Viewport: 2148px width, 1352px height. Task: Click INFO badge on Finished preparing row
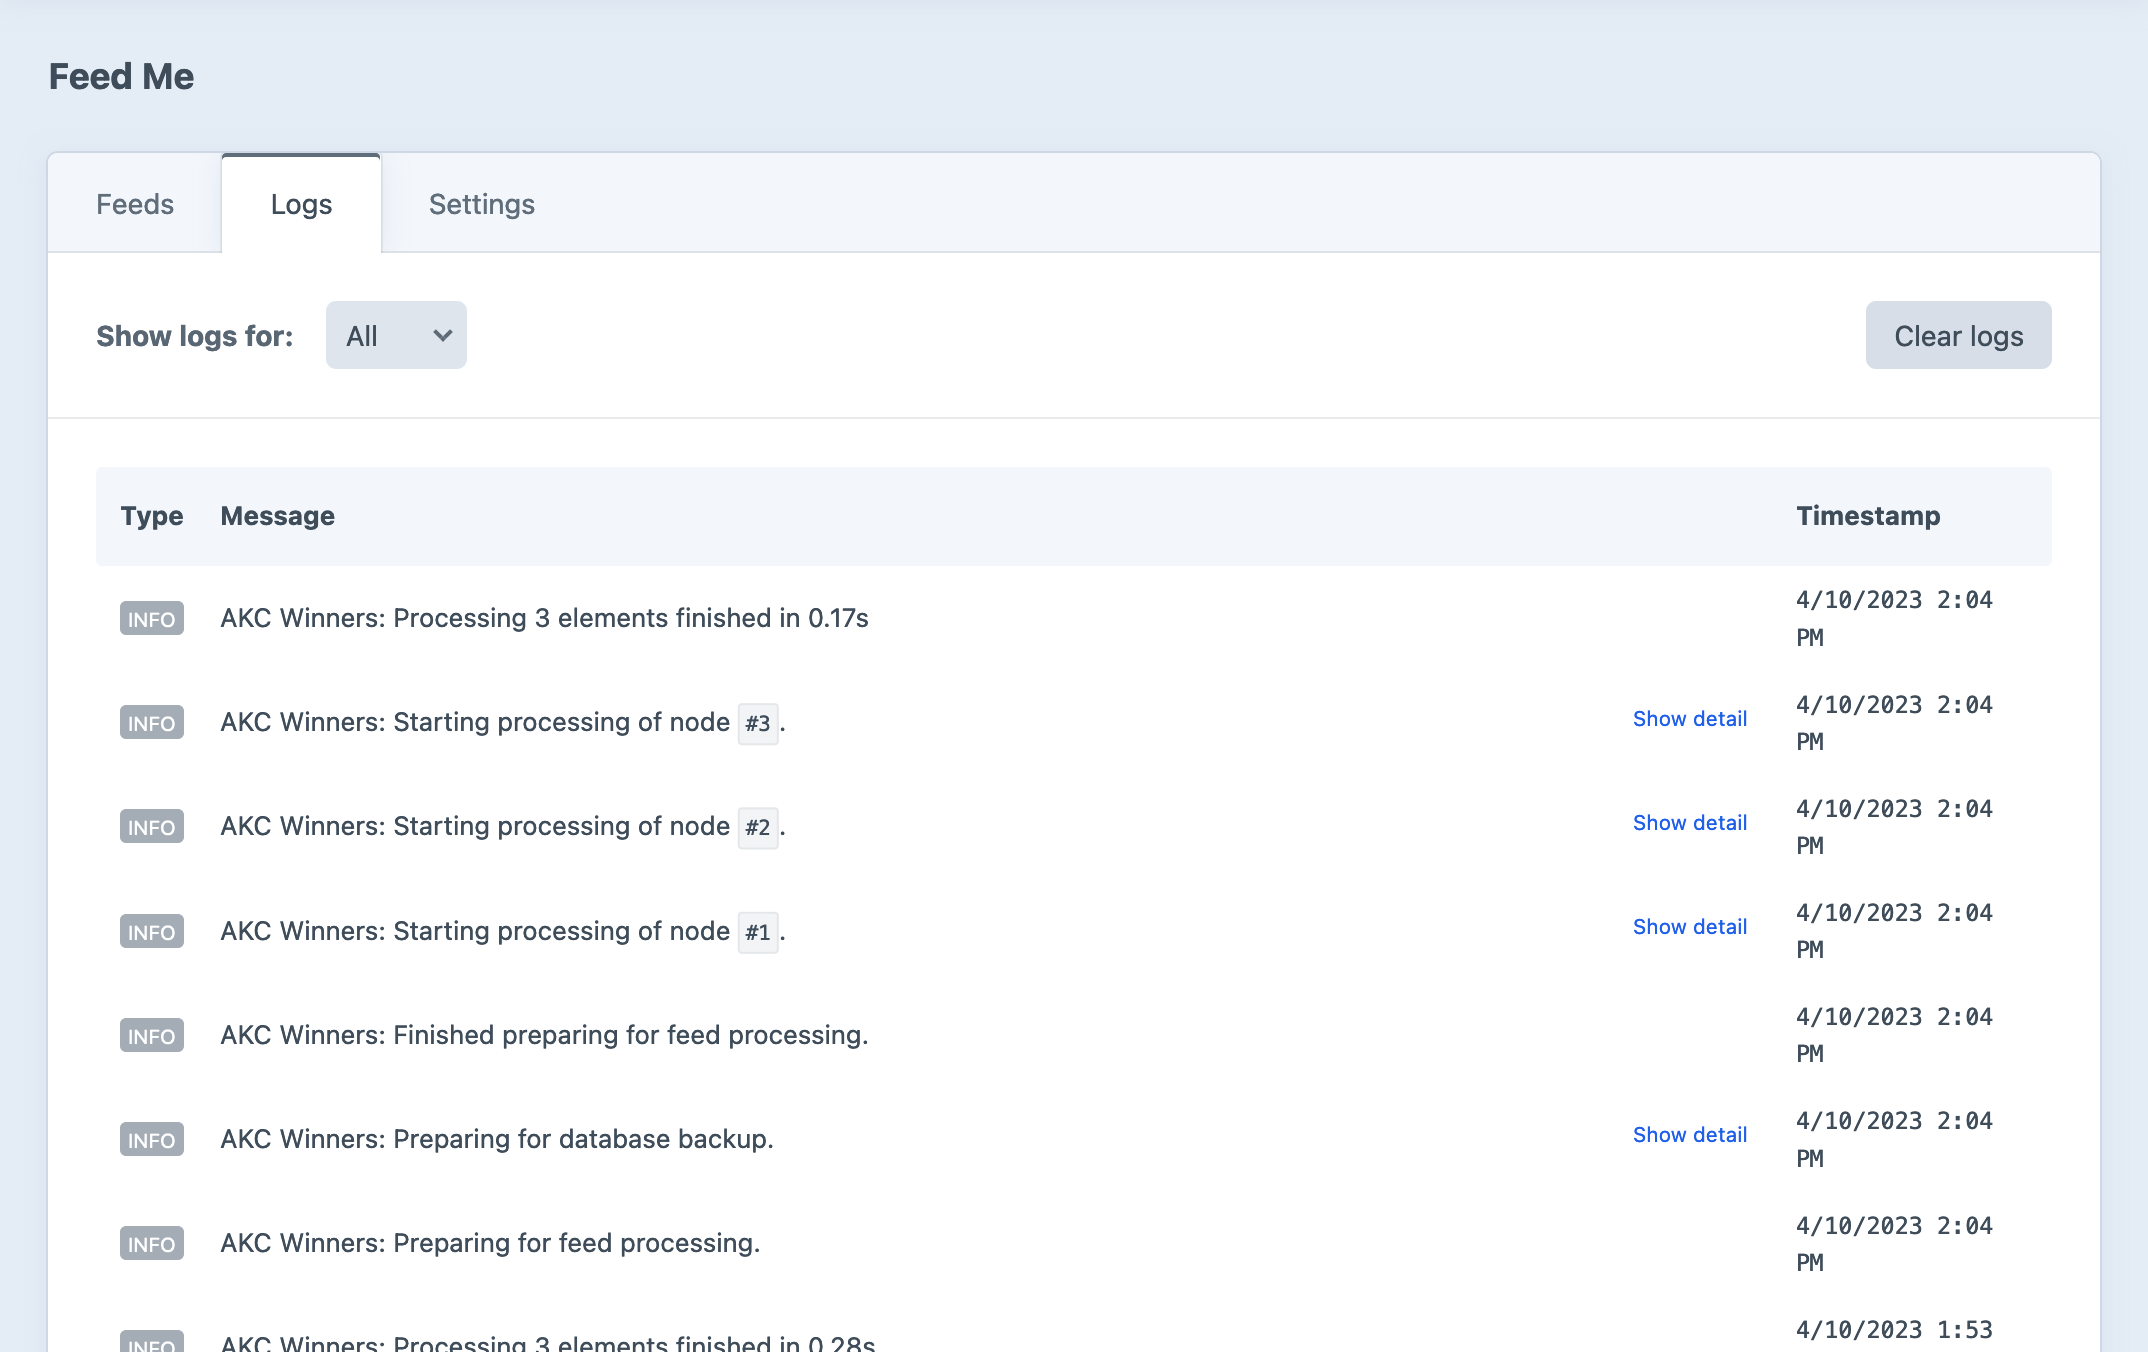pos(152,1036)
